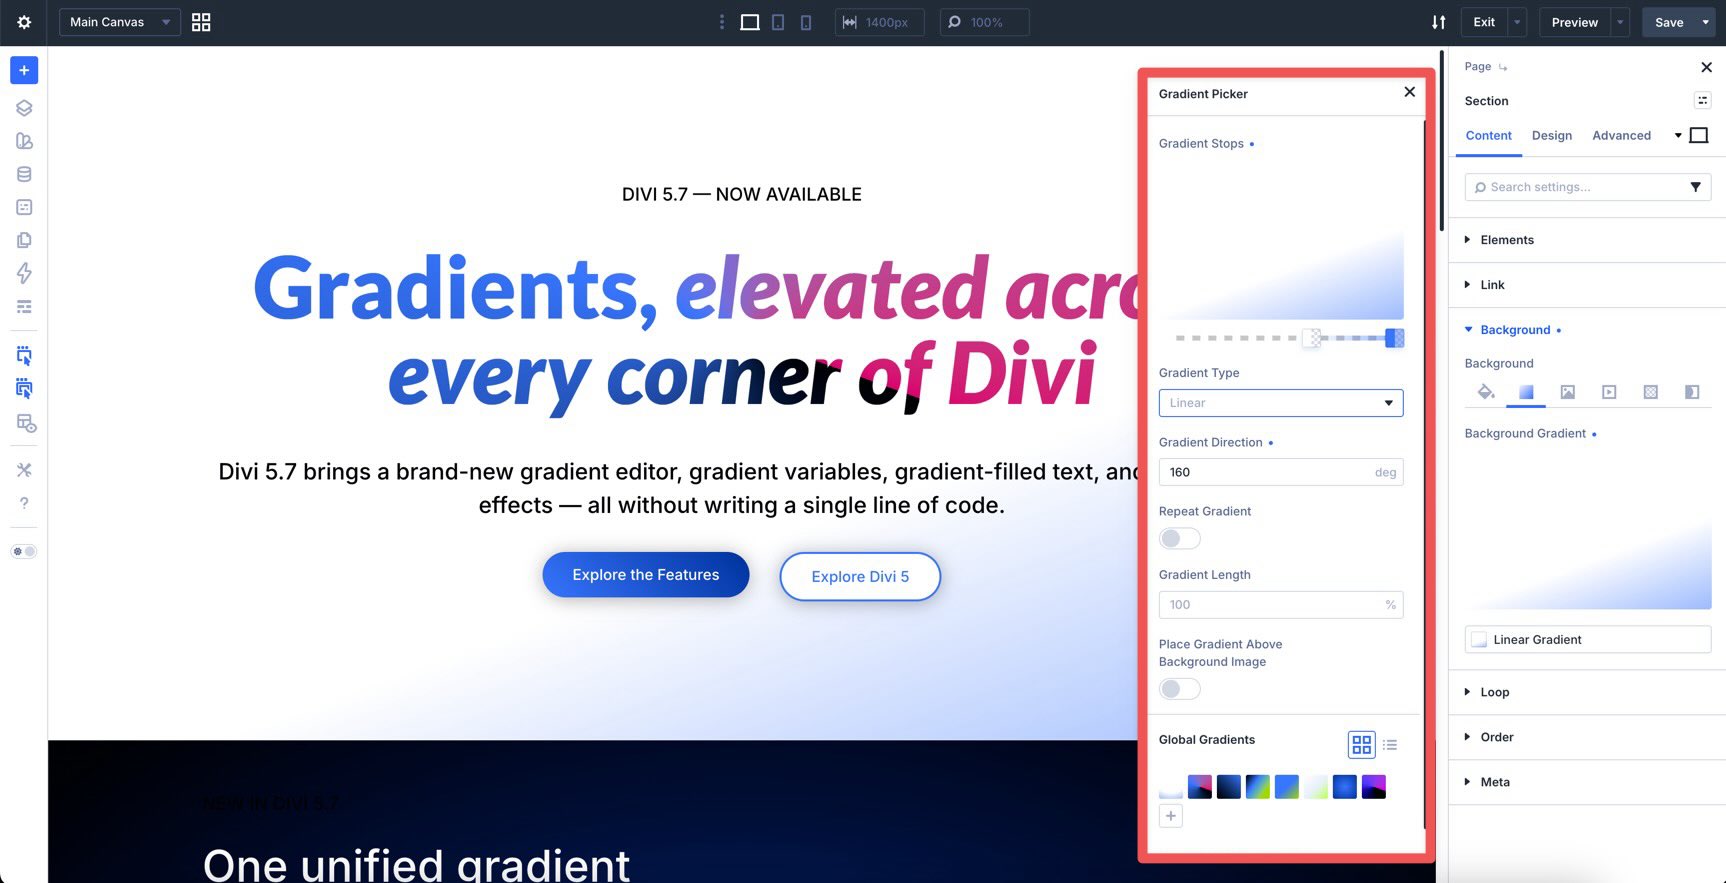The image size is (1726, 883).
Task: Open the Exit button dropdown arrow
Action: click(1518, 22)
